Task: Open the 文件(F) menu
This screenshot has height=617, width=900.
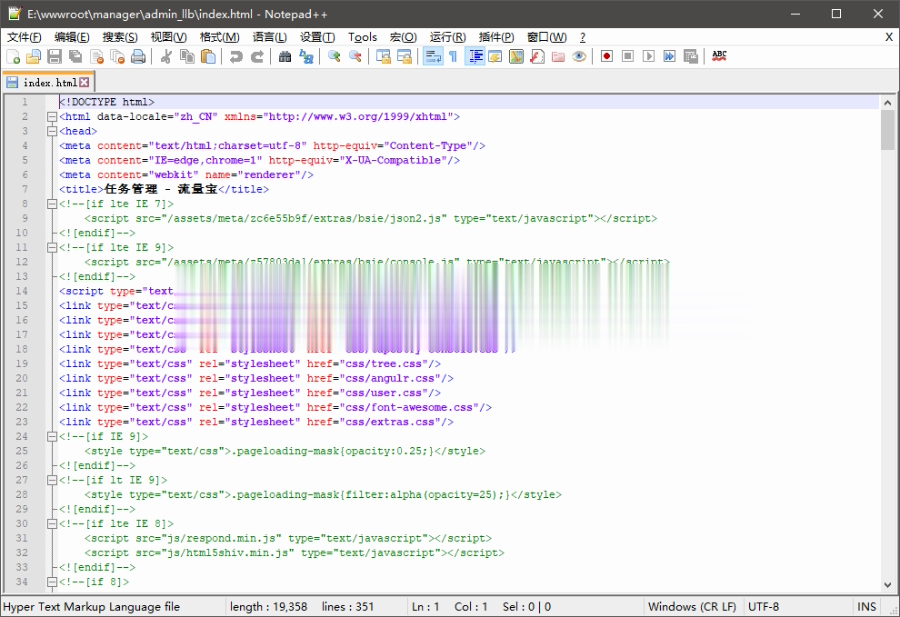Action: pos(24,37)
